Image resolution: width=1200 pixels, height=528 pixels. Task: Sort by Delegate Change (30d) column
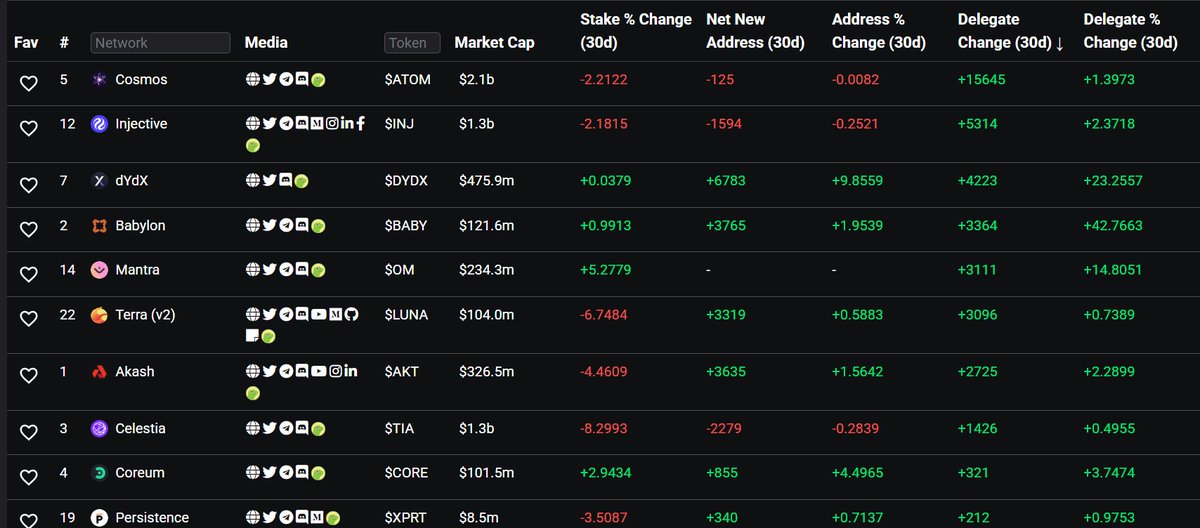pos(1010,31)
